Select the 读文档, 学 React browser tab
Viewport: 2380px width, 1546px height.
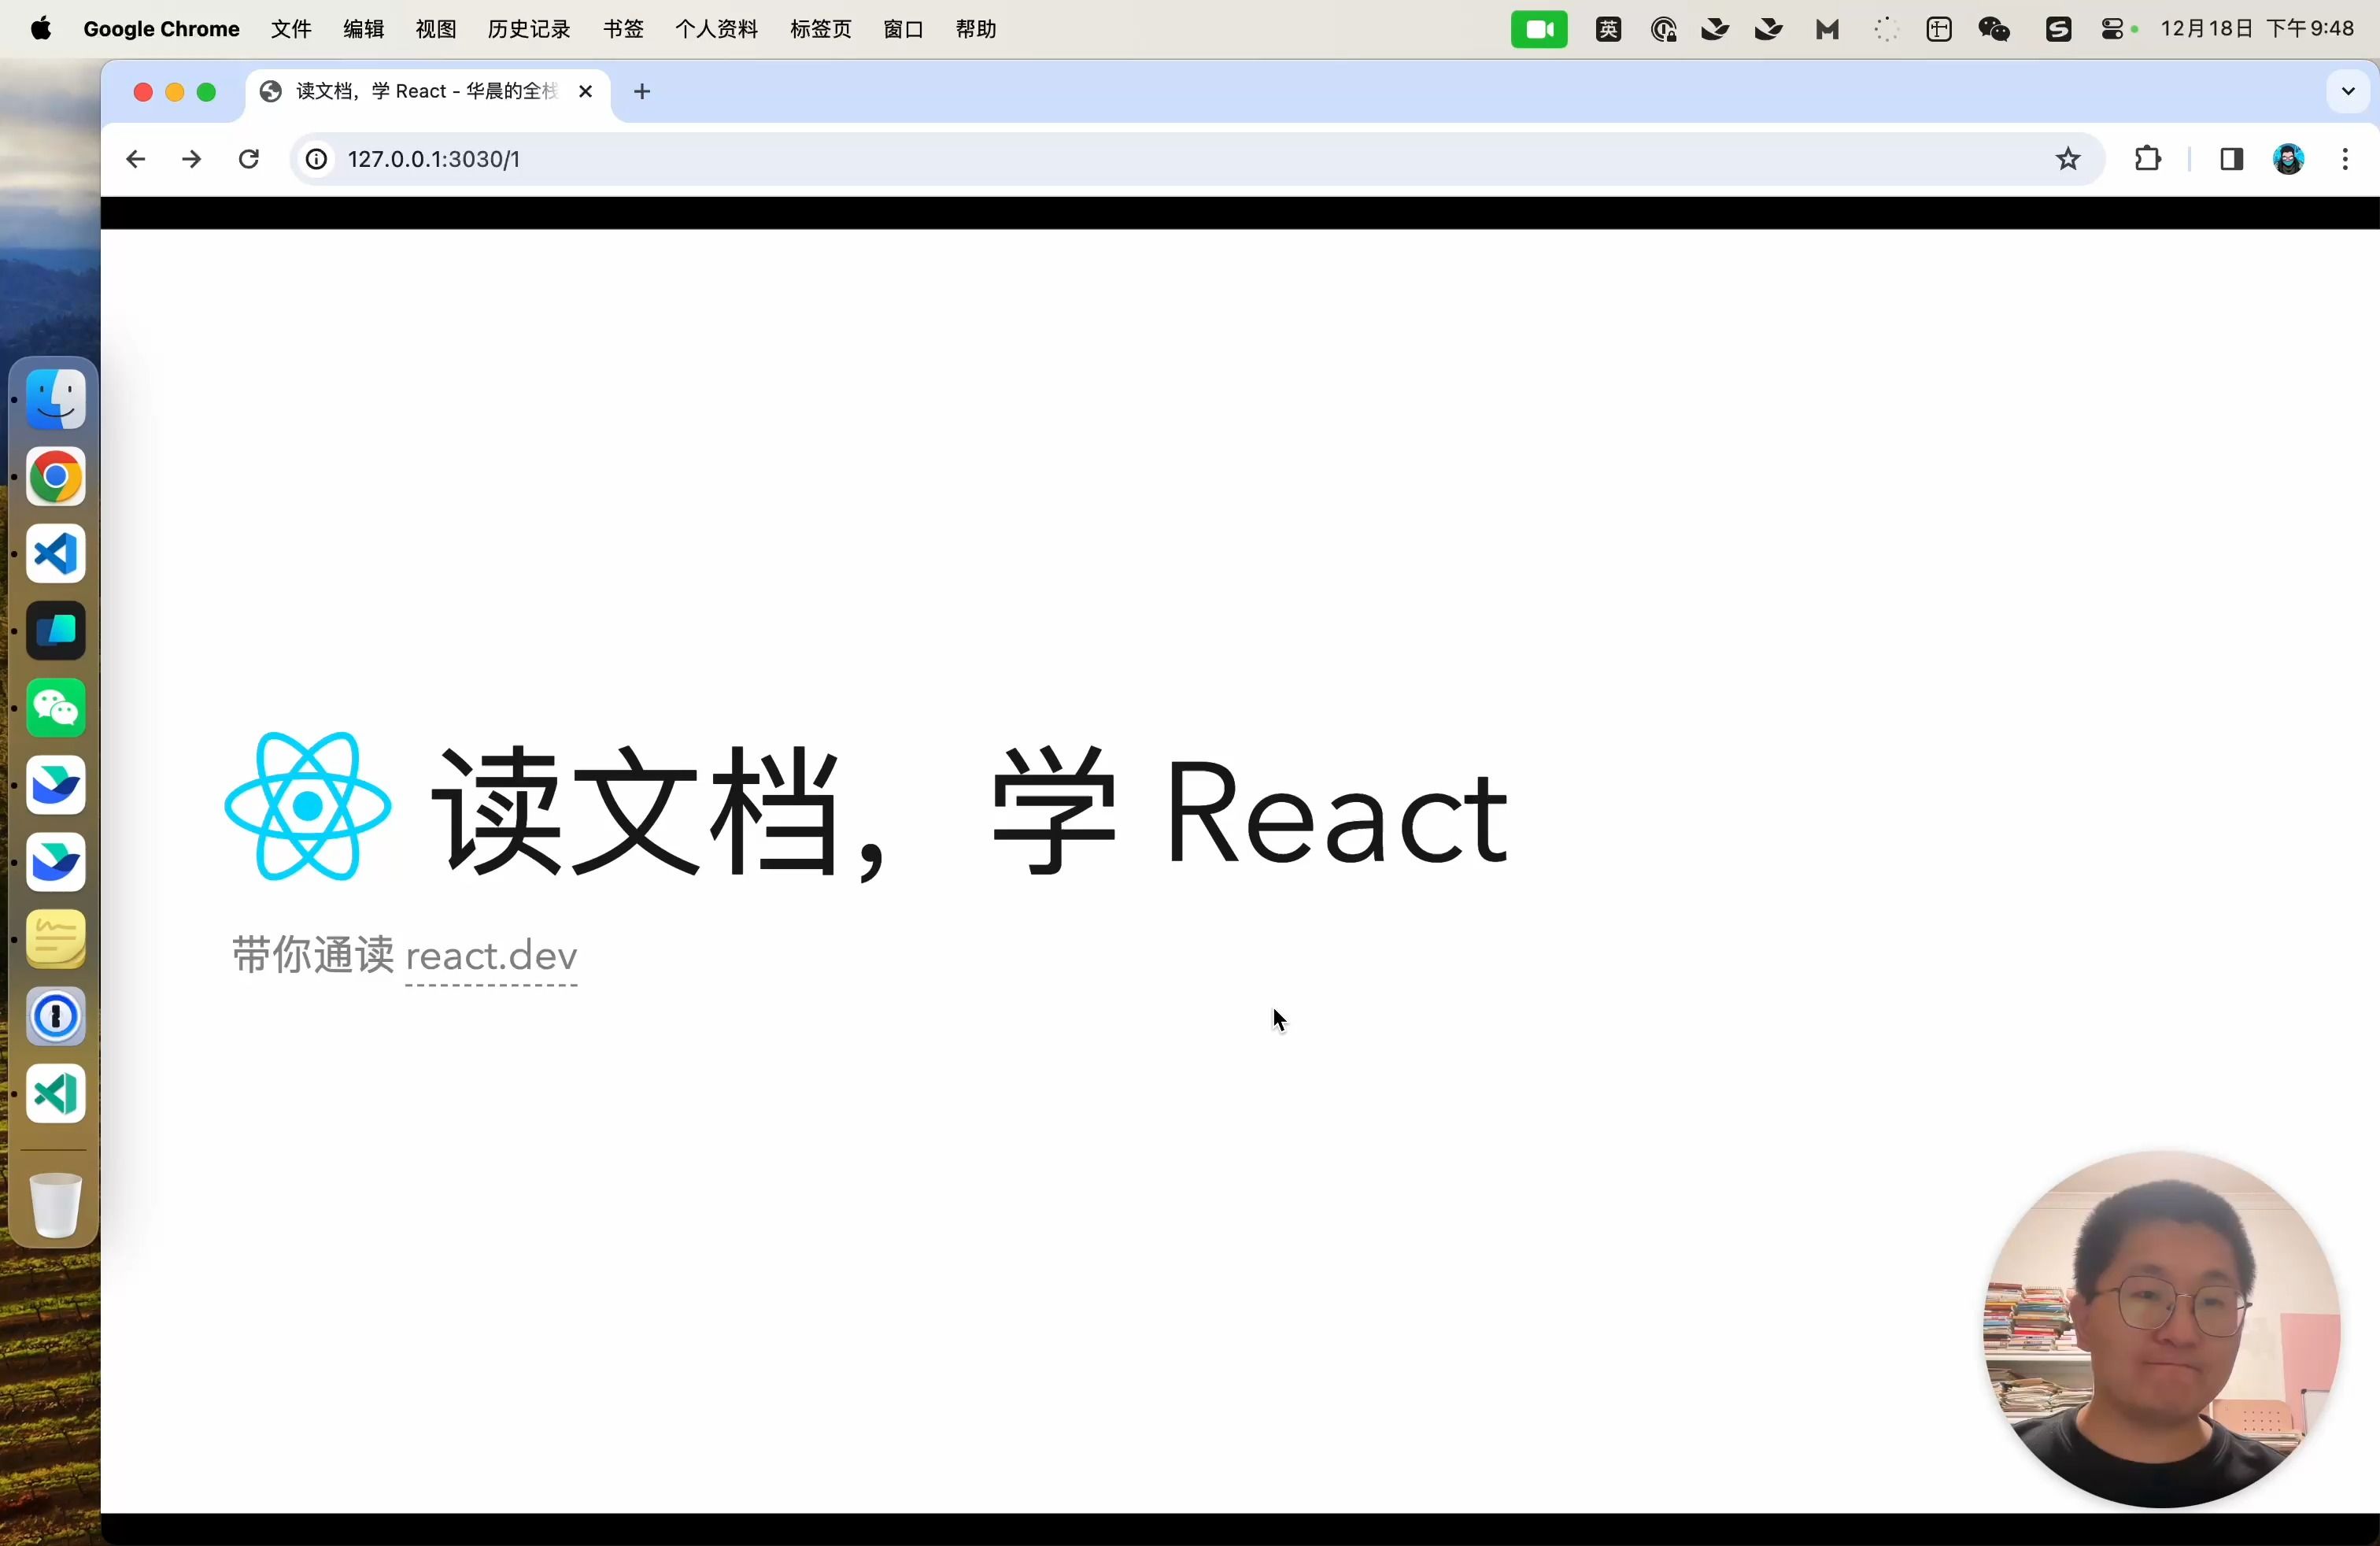tap(427, 91)
